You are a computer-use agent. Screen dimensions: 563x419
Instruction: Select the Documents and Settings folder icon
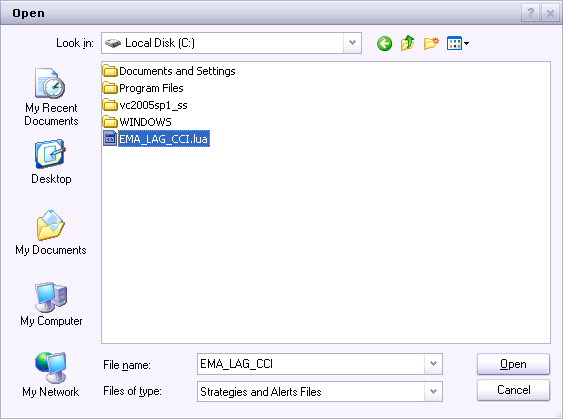[x=110, y=71]
